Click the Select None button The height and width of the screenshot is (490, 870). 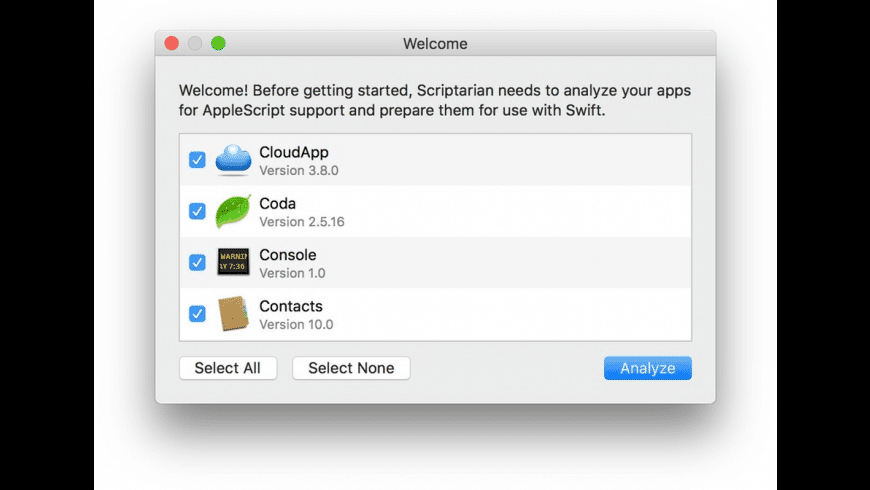tap(351, 368)
